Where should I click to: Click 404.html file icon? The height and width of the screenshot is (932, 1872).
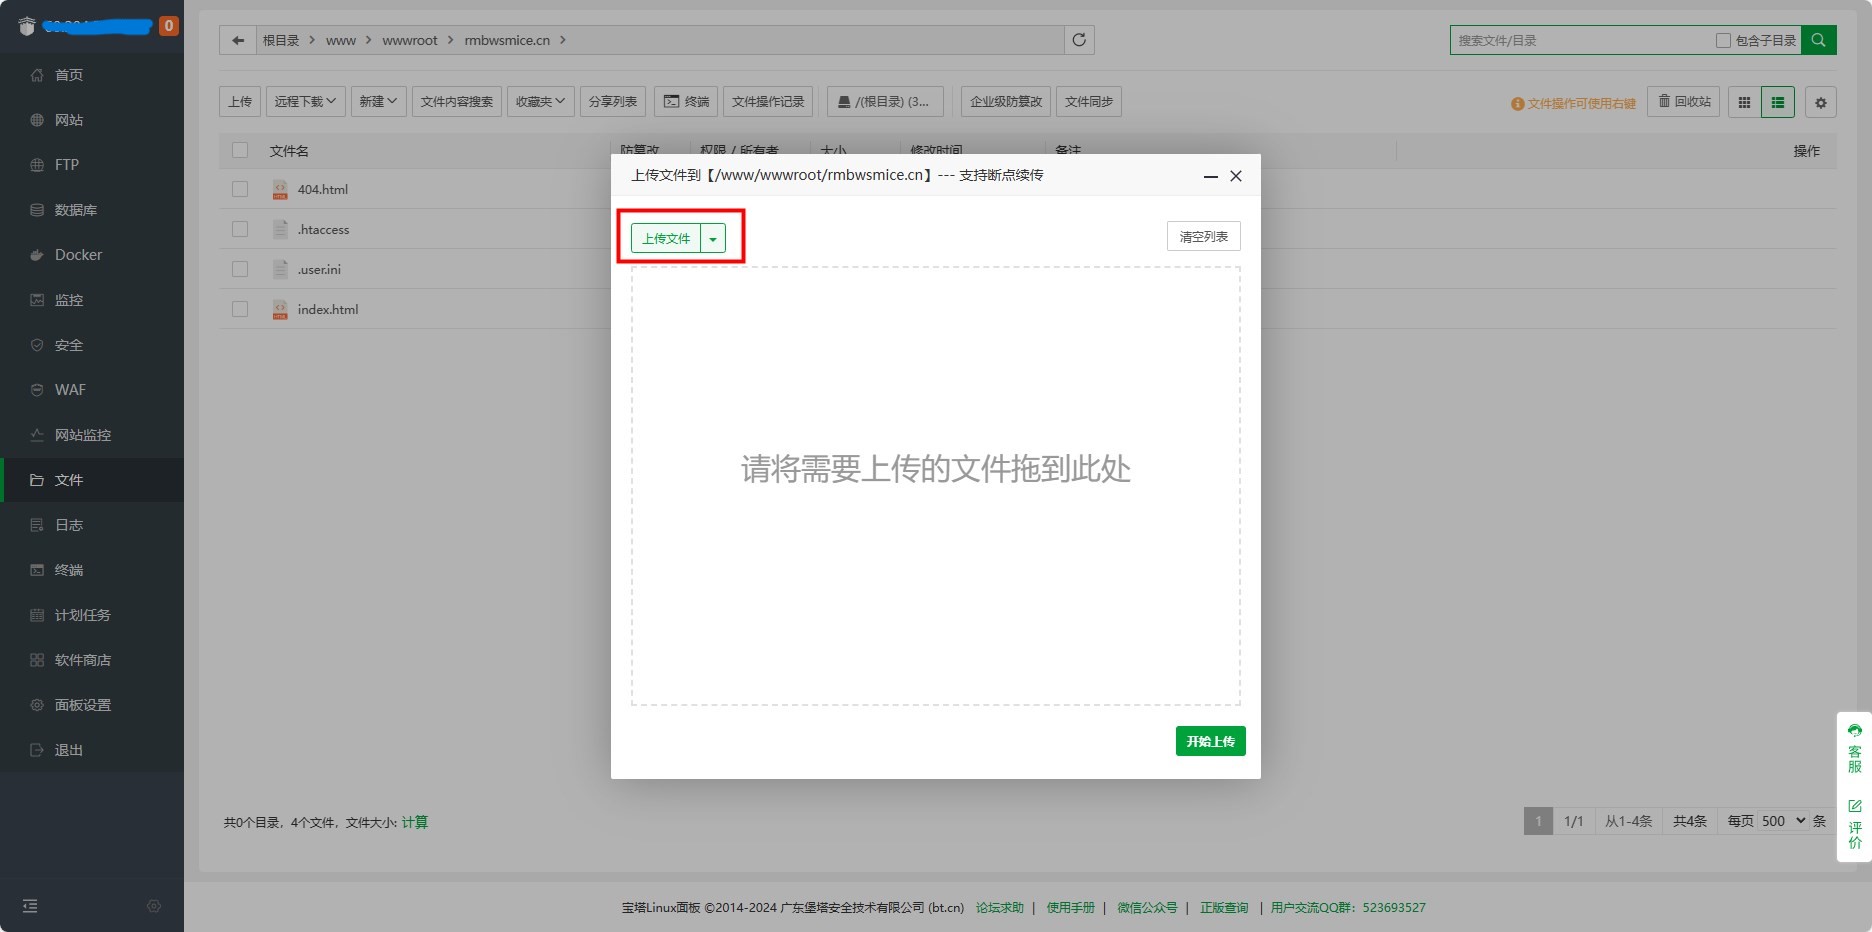280,189
